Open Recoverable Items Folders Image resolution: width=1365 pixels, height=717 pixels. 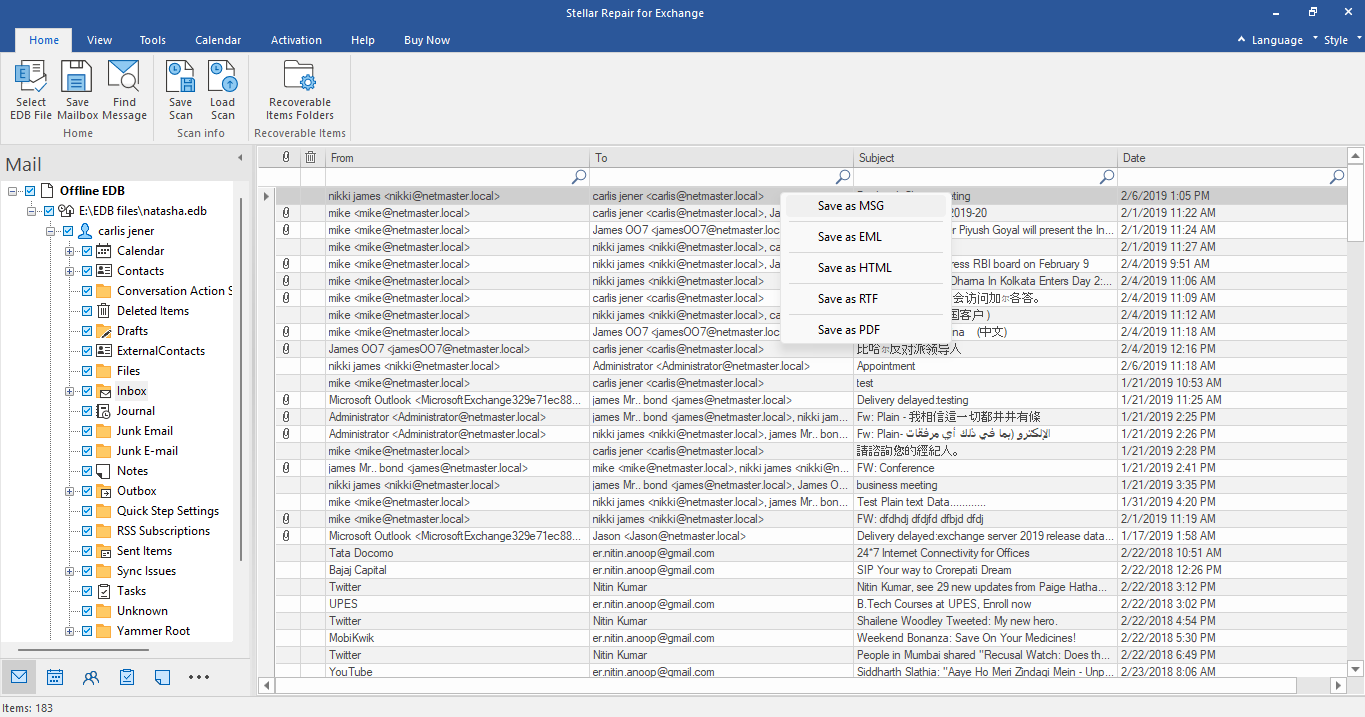click(x=300, y=90)
